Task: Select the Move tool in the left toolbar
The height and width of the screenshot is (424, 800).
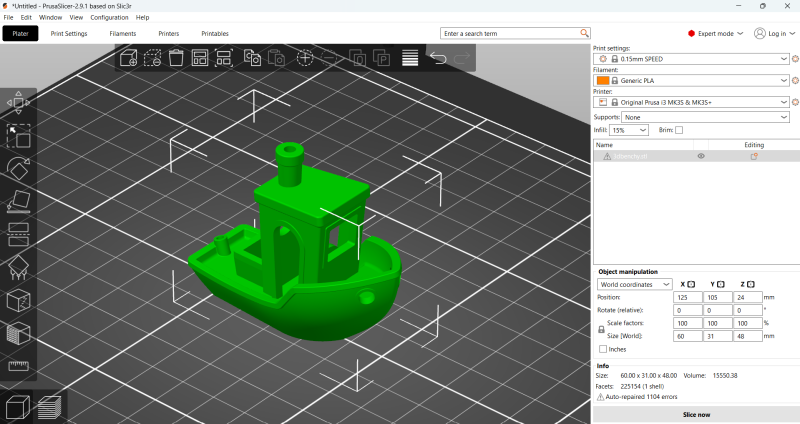Action: 18,103
